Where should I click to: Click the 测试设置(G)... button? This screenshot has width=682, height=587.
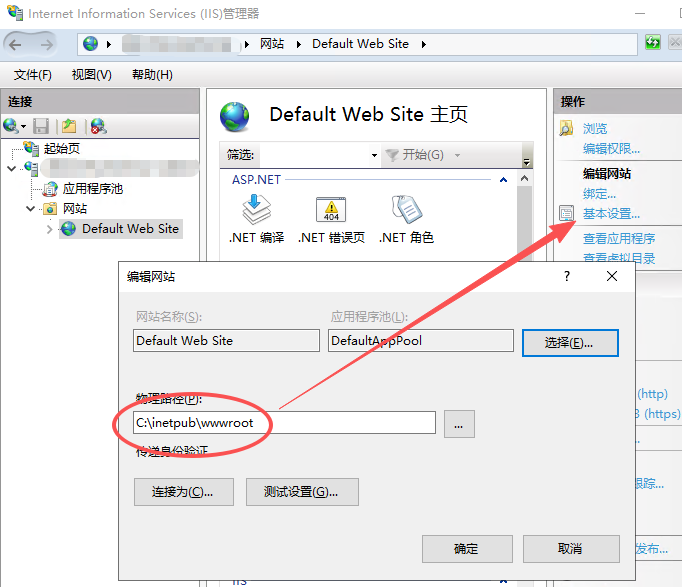point(302,492)
